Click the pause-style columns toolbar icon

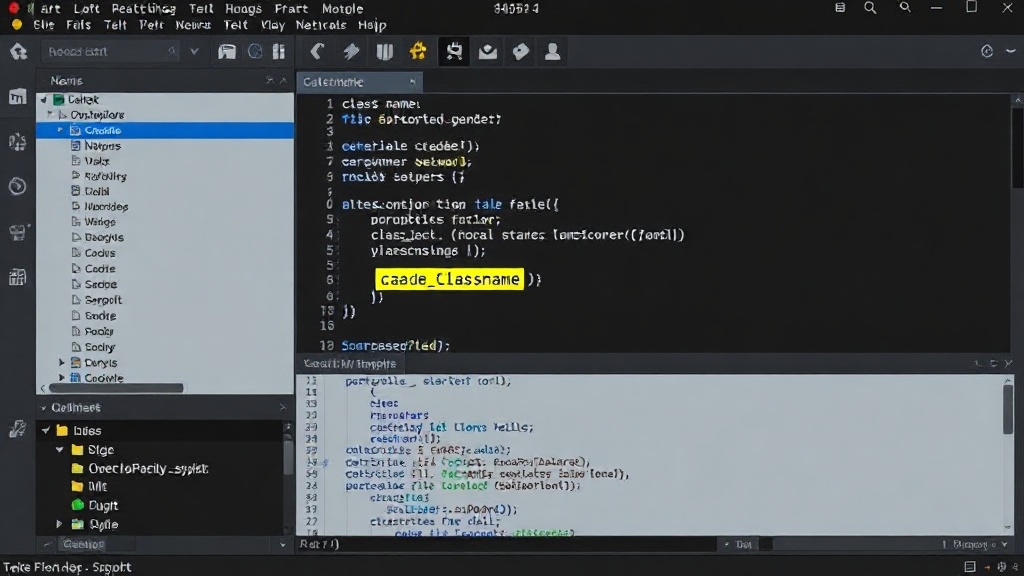385,52
